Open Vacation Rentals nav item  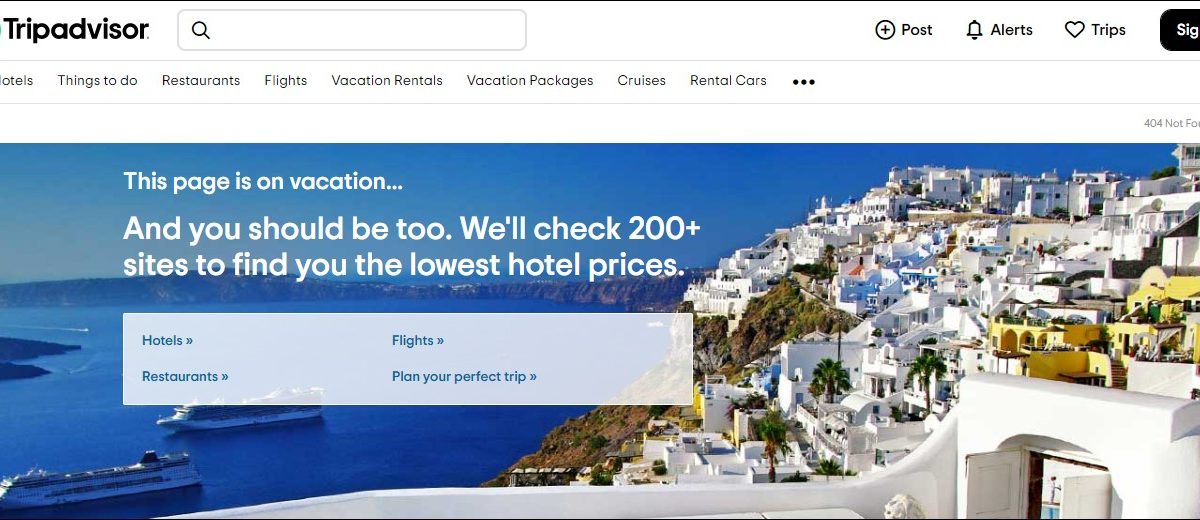[387, 81]
